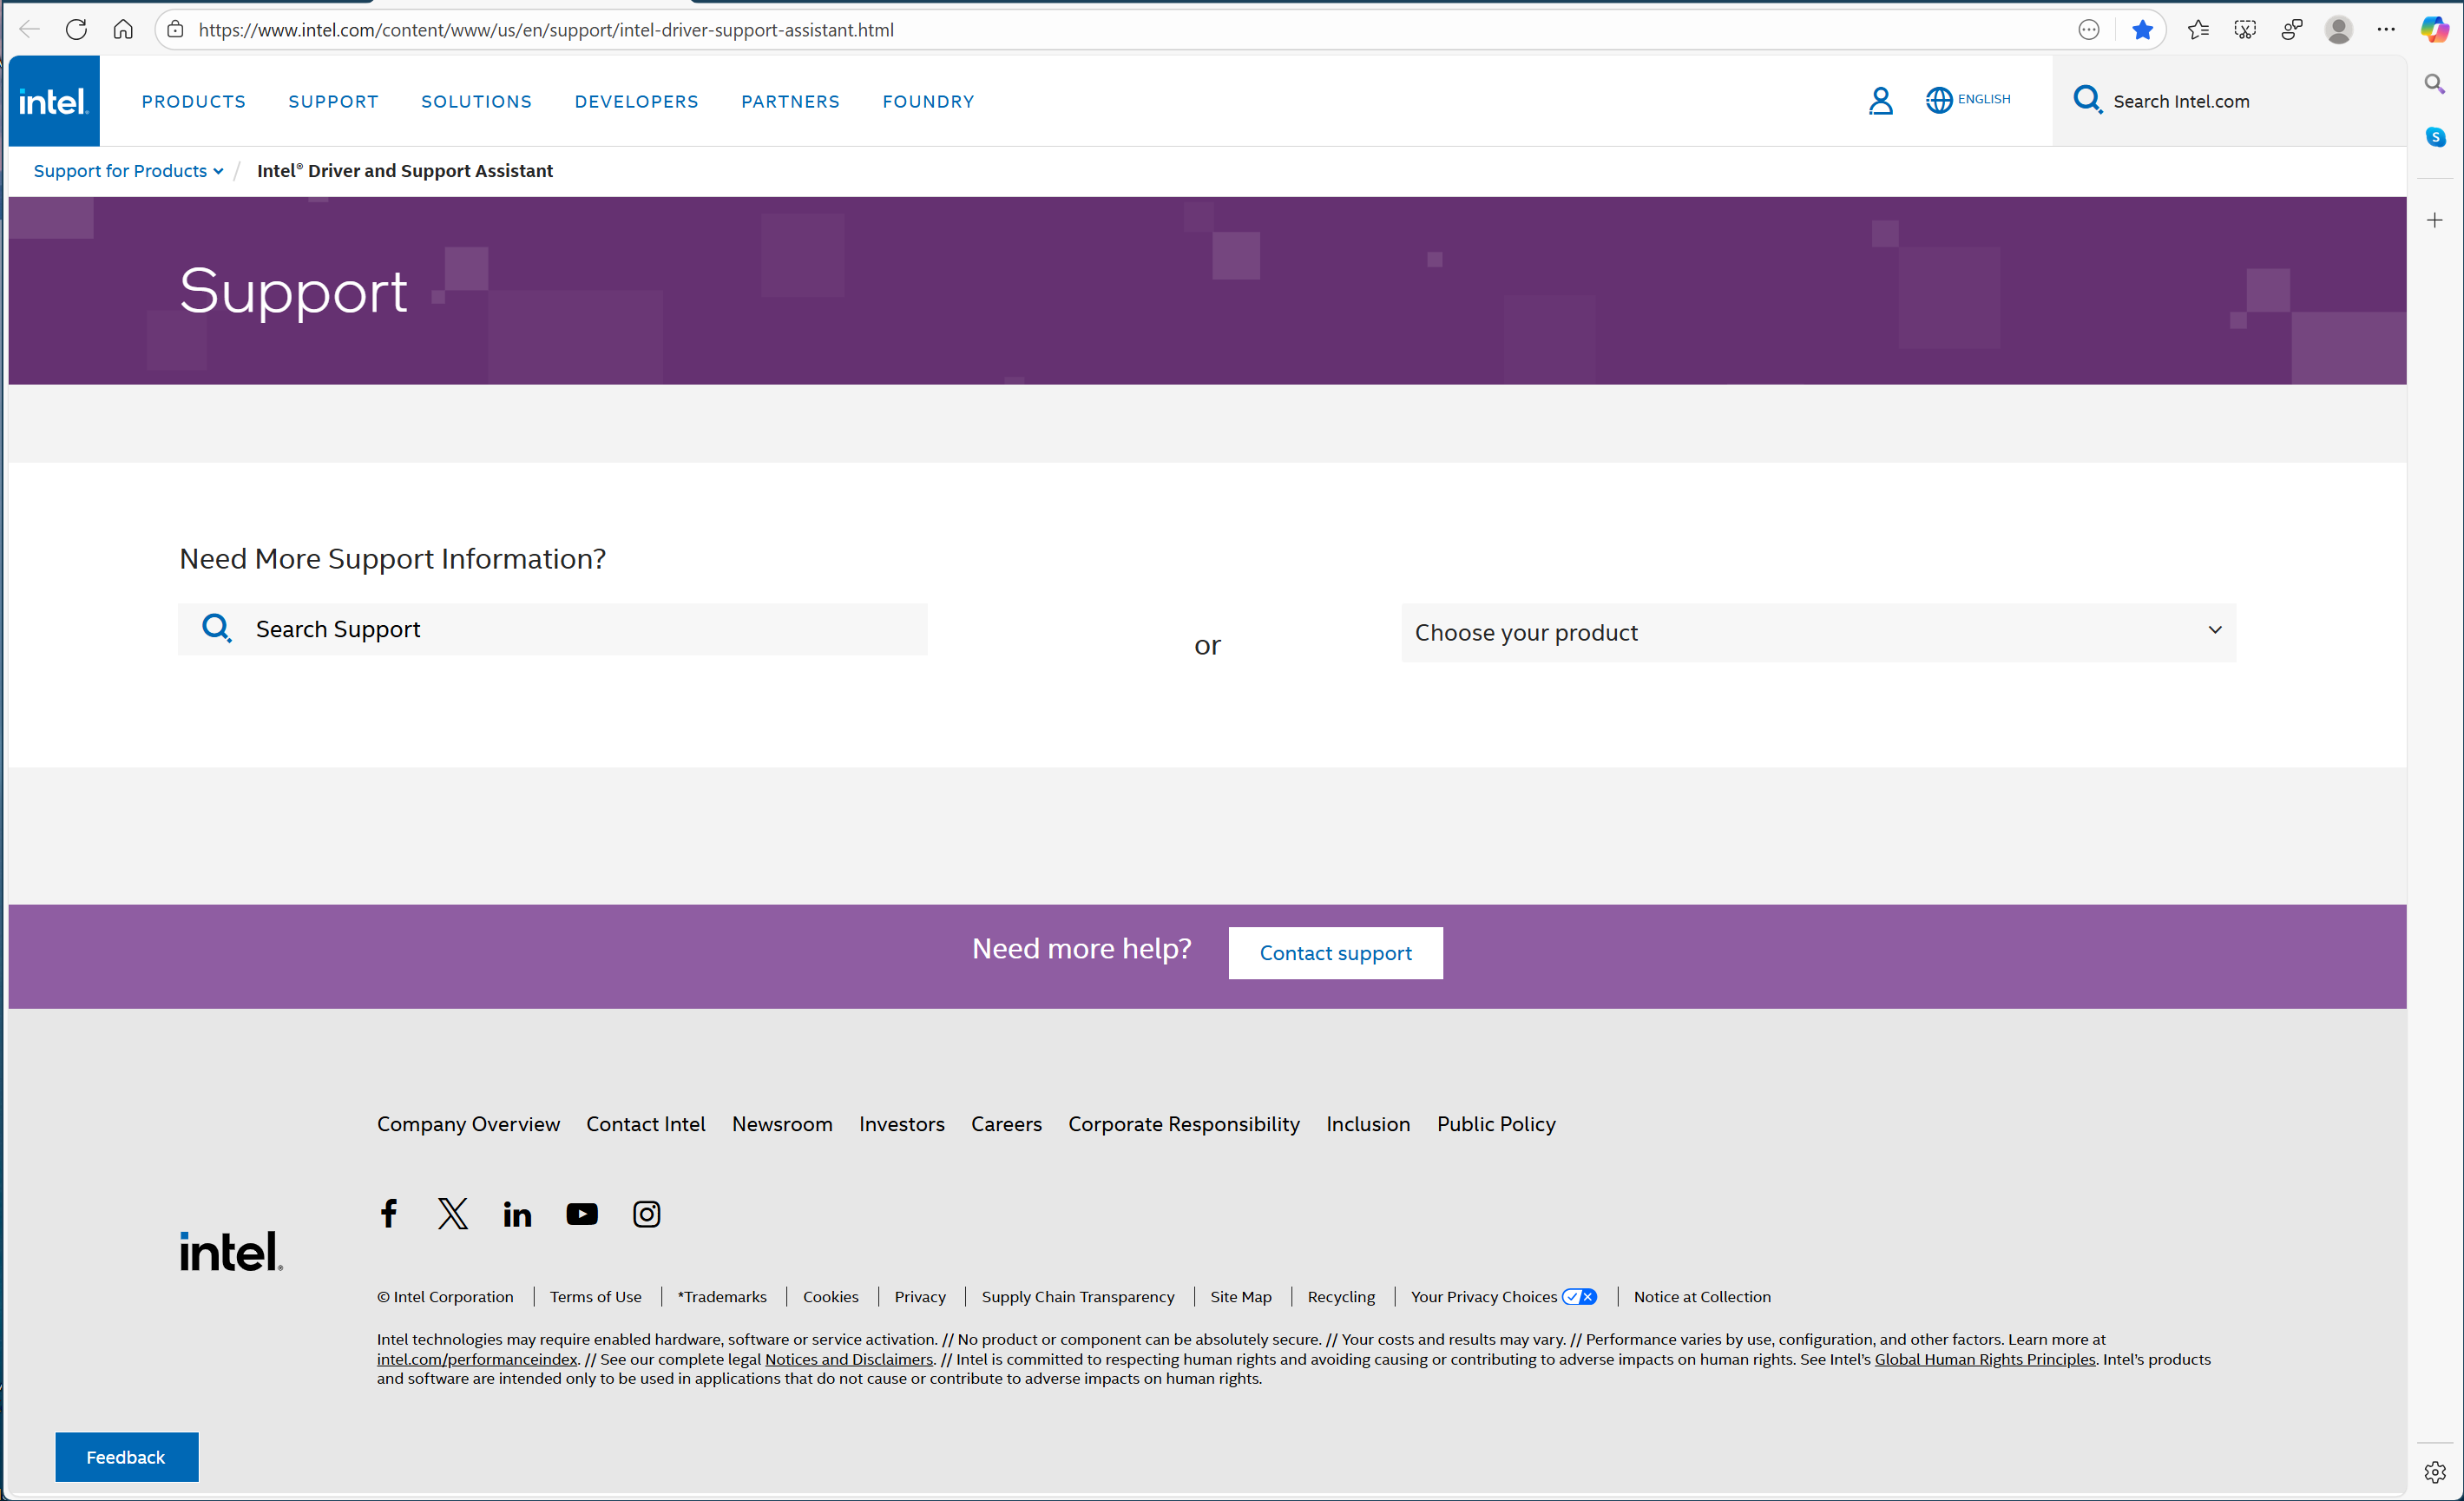Open the Developers navigation menu

pos(636,101)
